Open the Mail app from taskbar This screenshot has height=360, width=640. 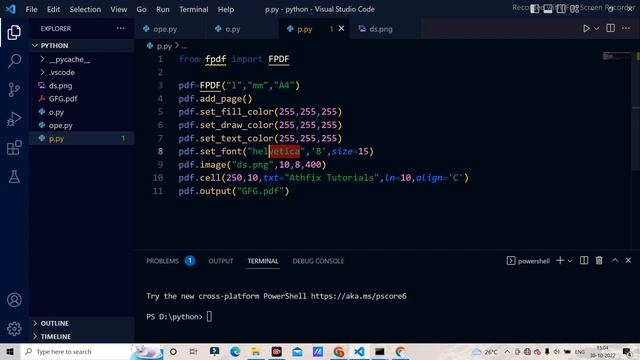pyautogui.click(x=297, y=351)
